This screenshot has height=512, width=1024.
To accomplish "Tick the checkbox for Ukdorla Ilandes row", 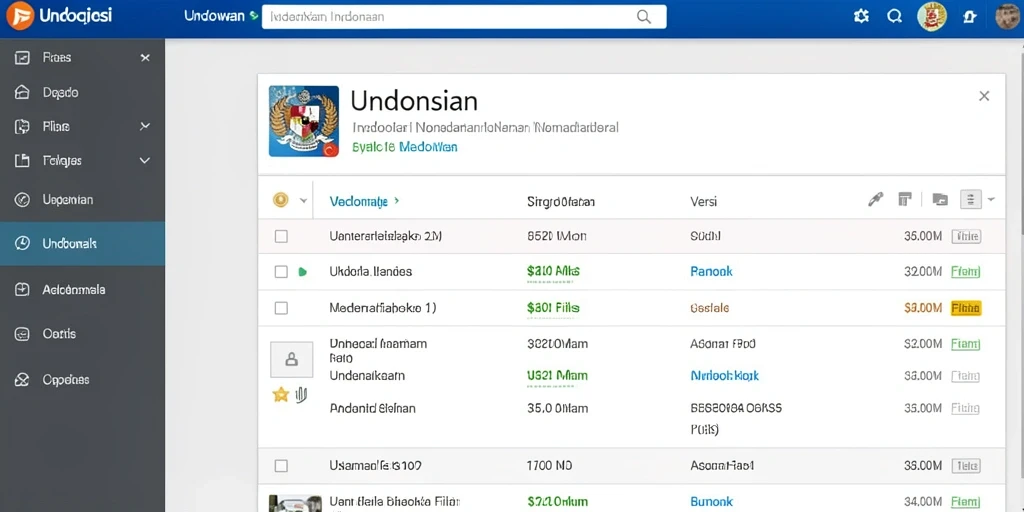I will 281,272.
